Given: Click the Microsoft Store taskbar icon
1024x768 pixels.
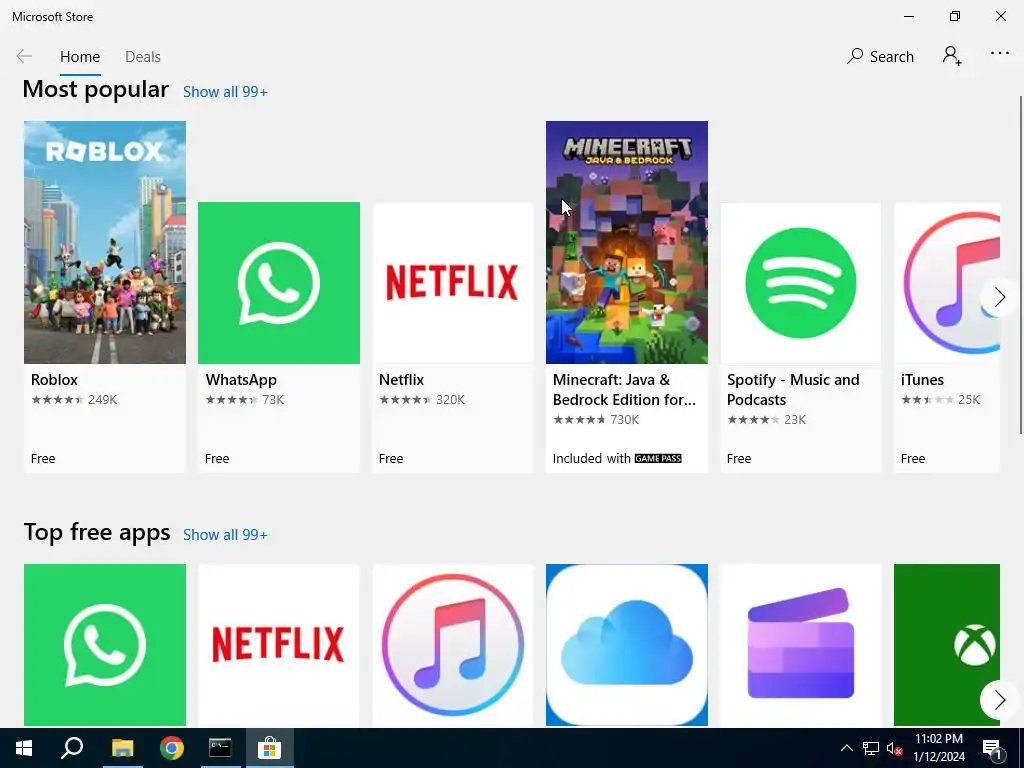Looking at the screenshot, I should (x=269, y=748).
